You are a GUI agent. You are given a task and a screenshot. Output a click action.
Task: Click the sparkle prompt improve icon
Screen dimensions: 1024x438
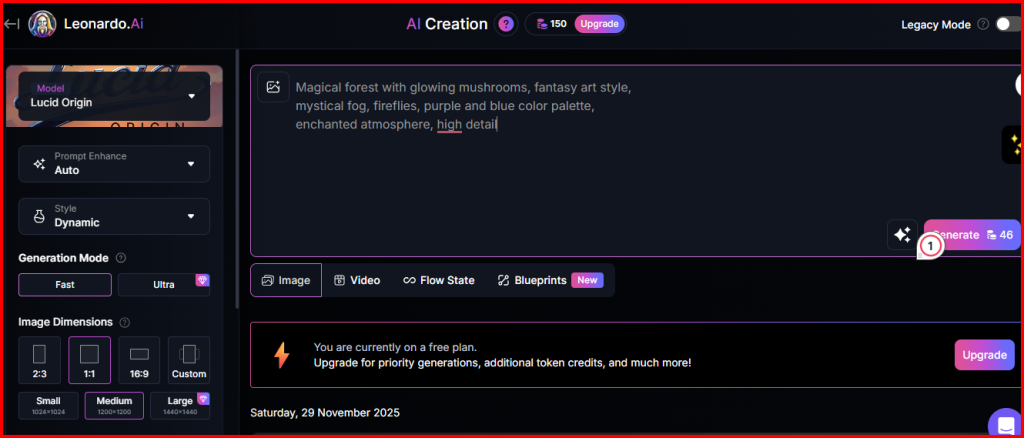click(901, 235)
